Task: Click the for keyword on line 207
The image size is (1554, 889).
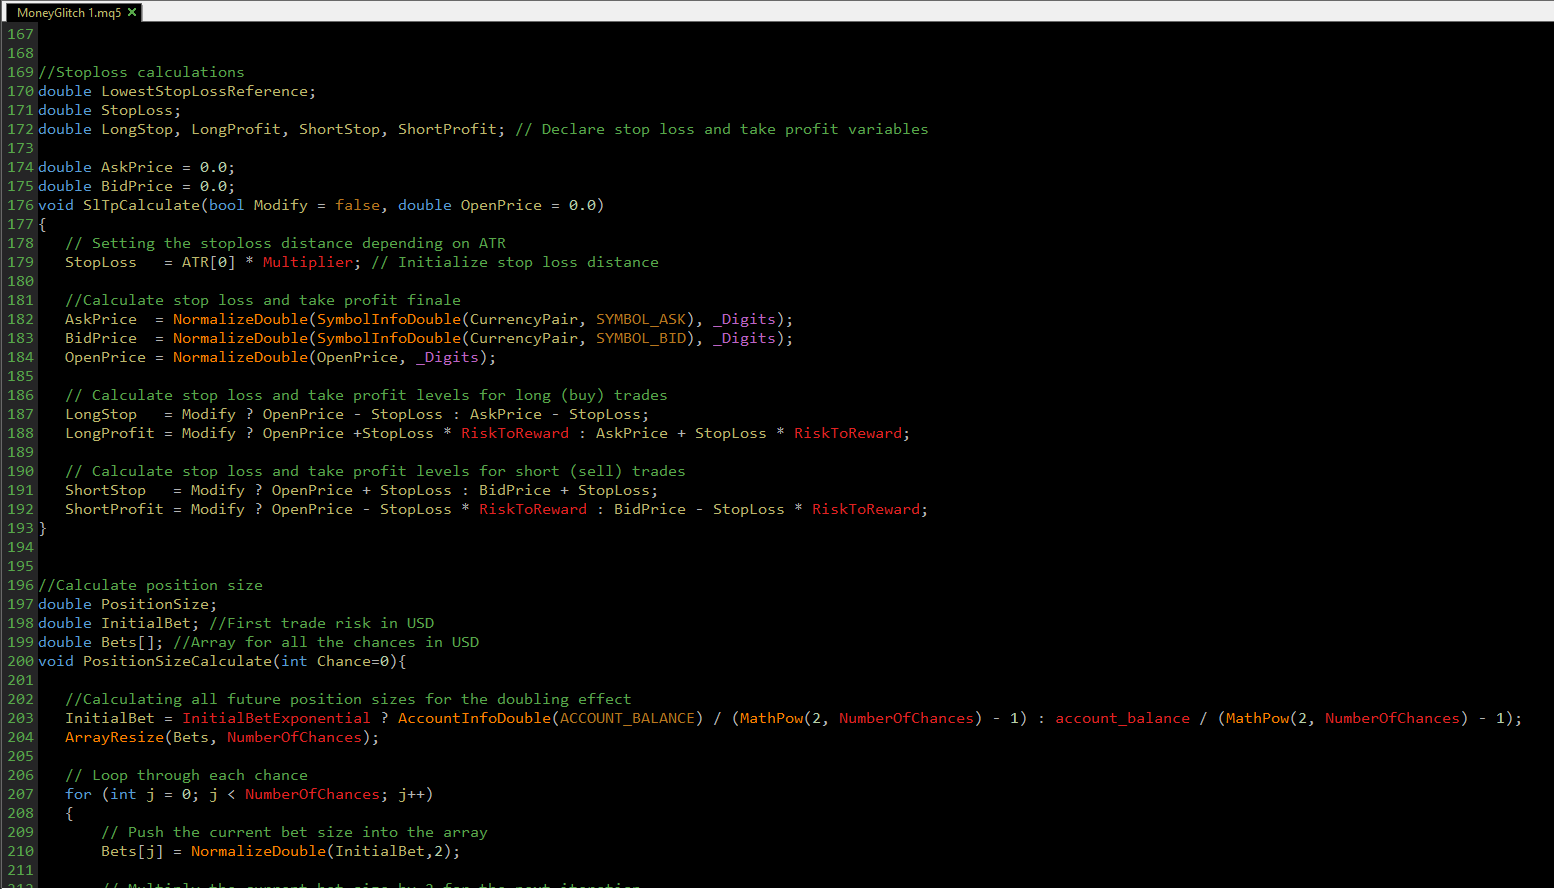Action: 78,794
